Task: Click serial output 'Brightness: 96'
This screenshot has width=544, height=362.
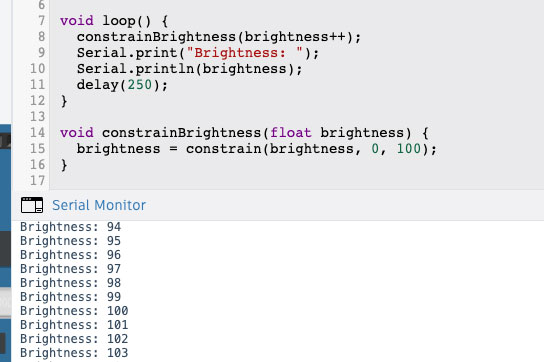Action: click(x=70, y=255)
